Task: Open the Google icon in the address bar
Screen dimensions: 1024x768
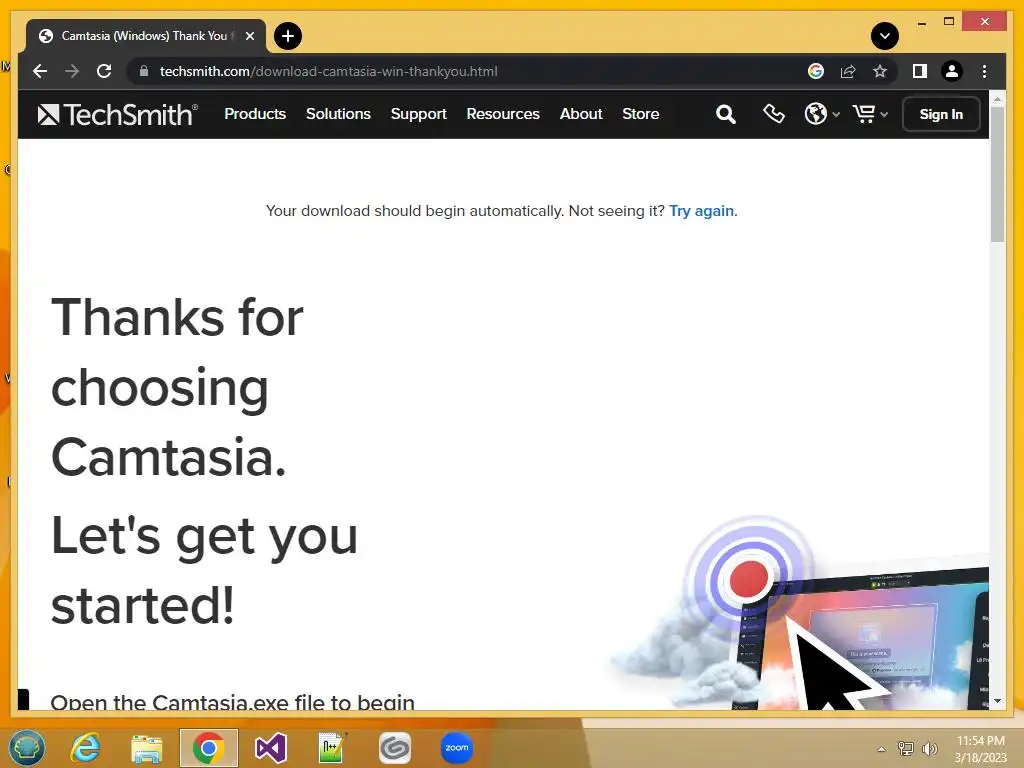Action: [x=816, y=71]
